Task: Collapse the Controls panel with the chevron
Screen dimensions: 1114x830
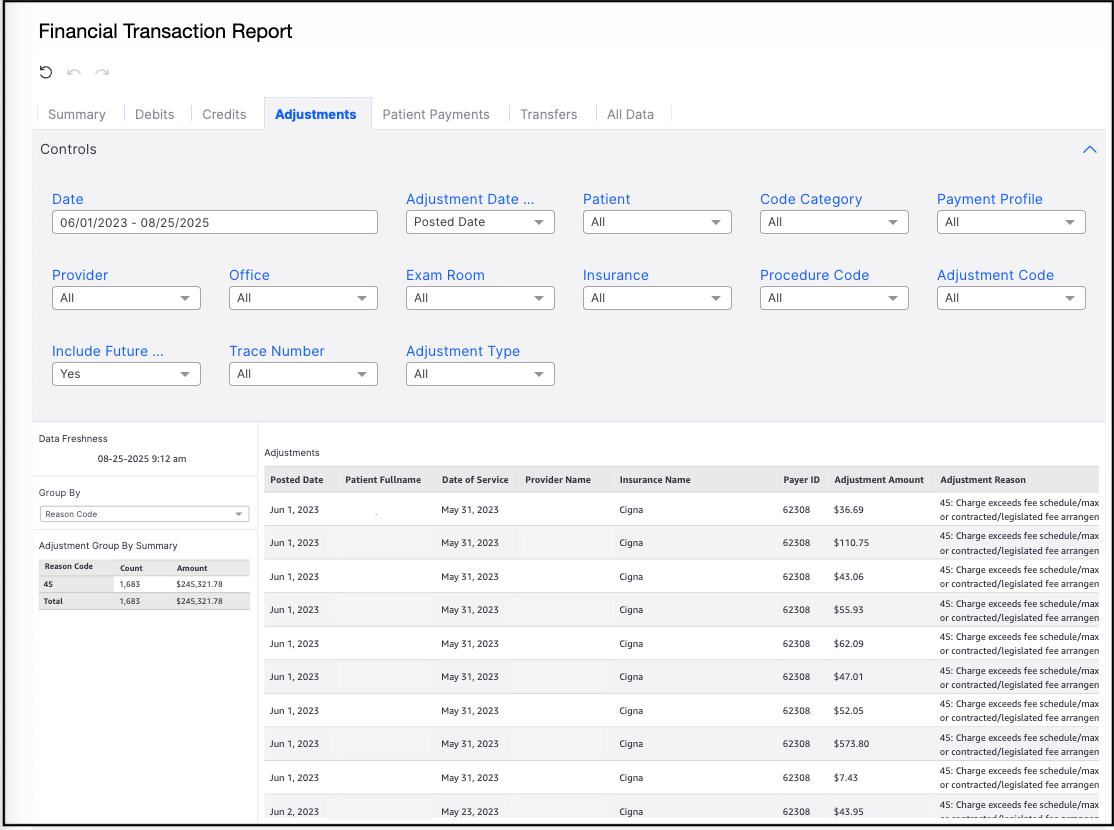Action: (x=1090, y=149)
